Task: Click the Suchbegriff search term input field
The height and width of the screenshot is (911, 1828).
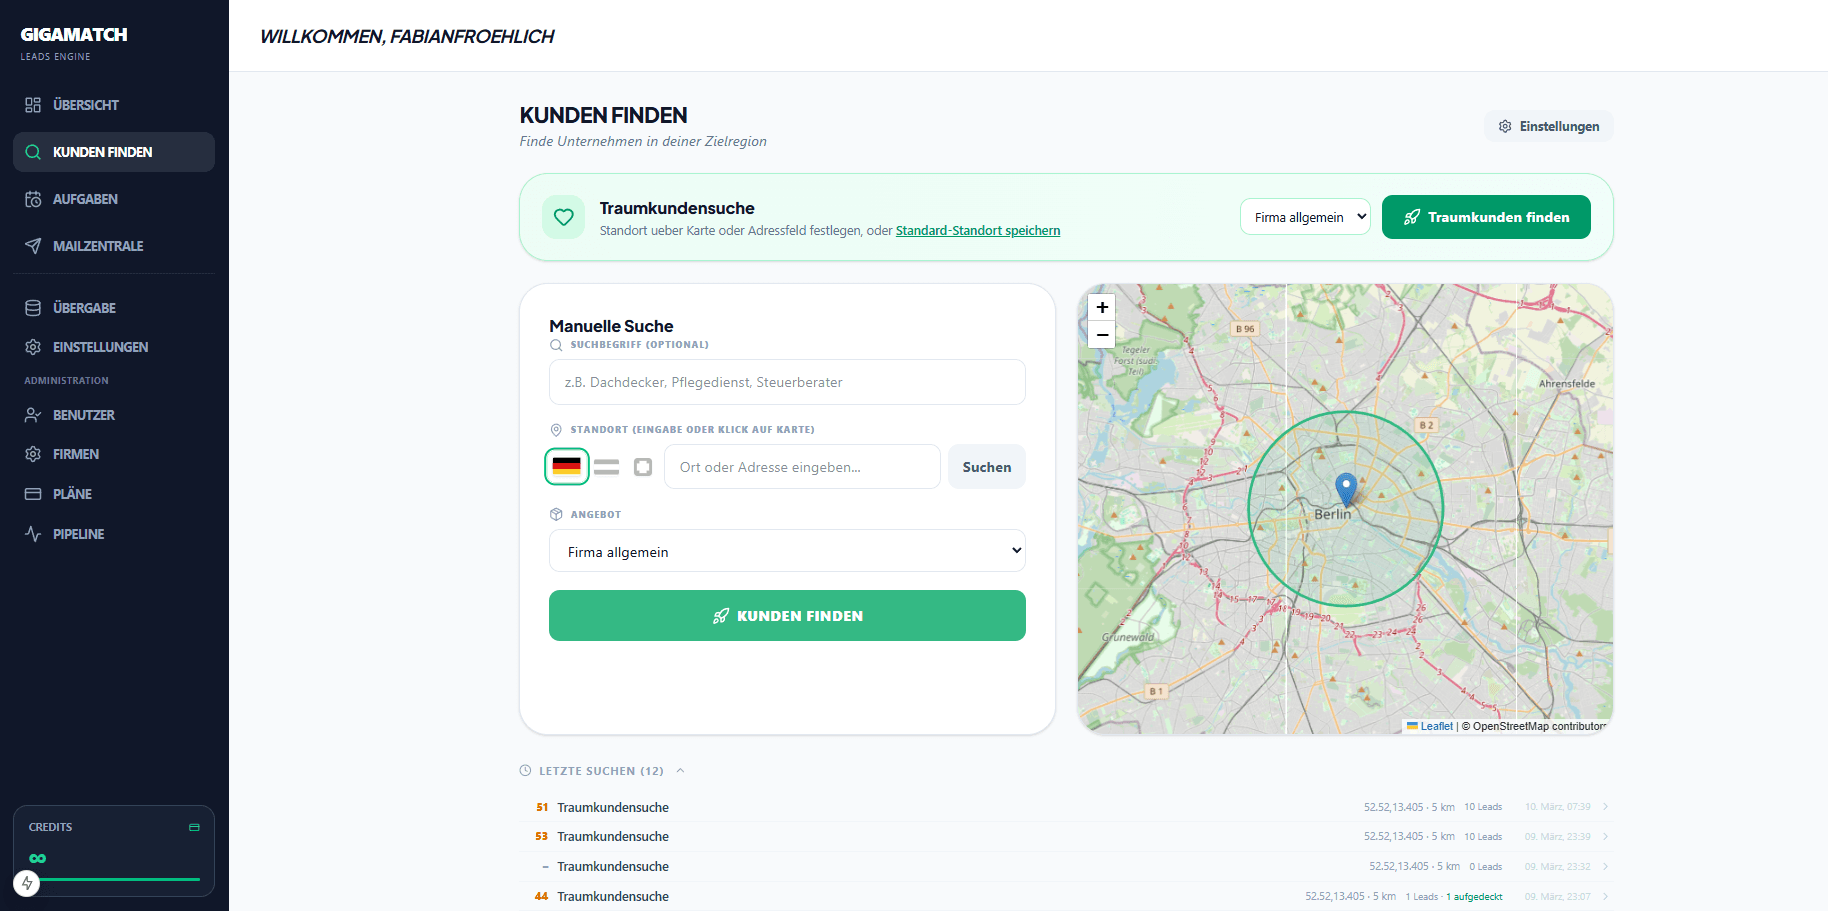Action: [x=787, y=382]
